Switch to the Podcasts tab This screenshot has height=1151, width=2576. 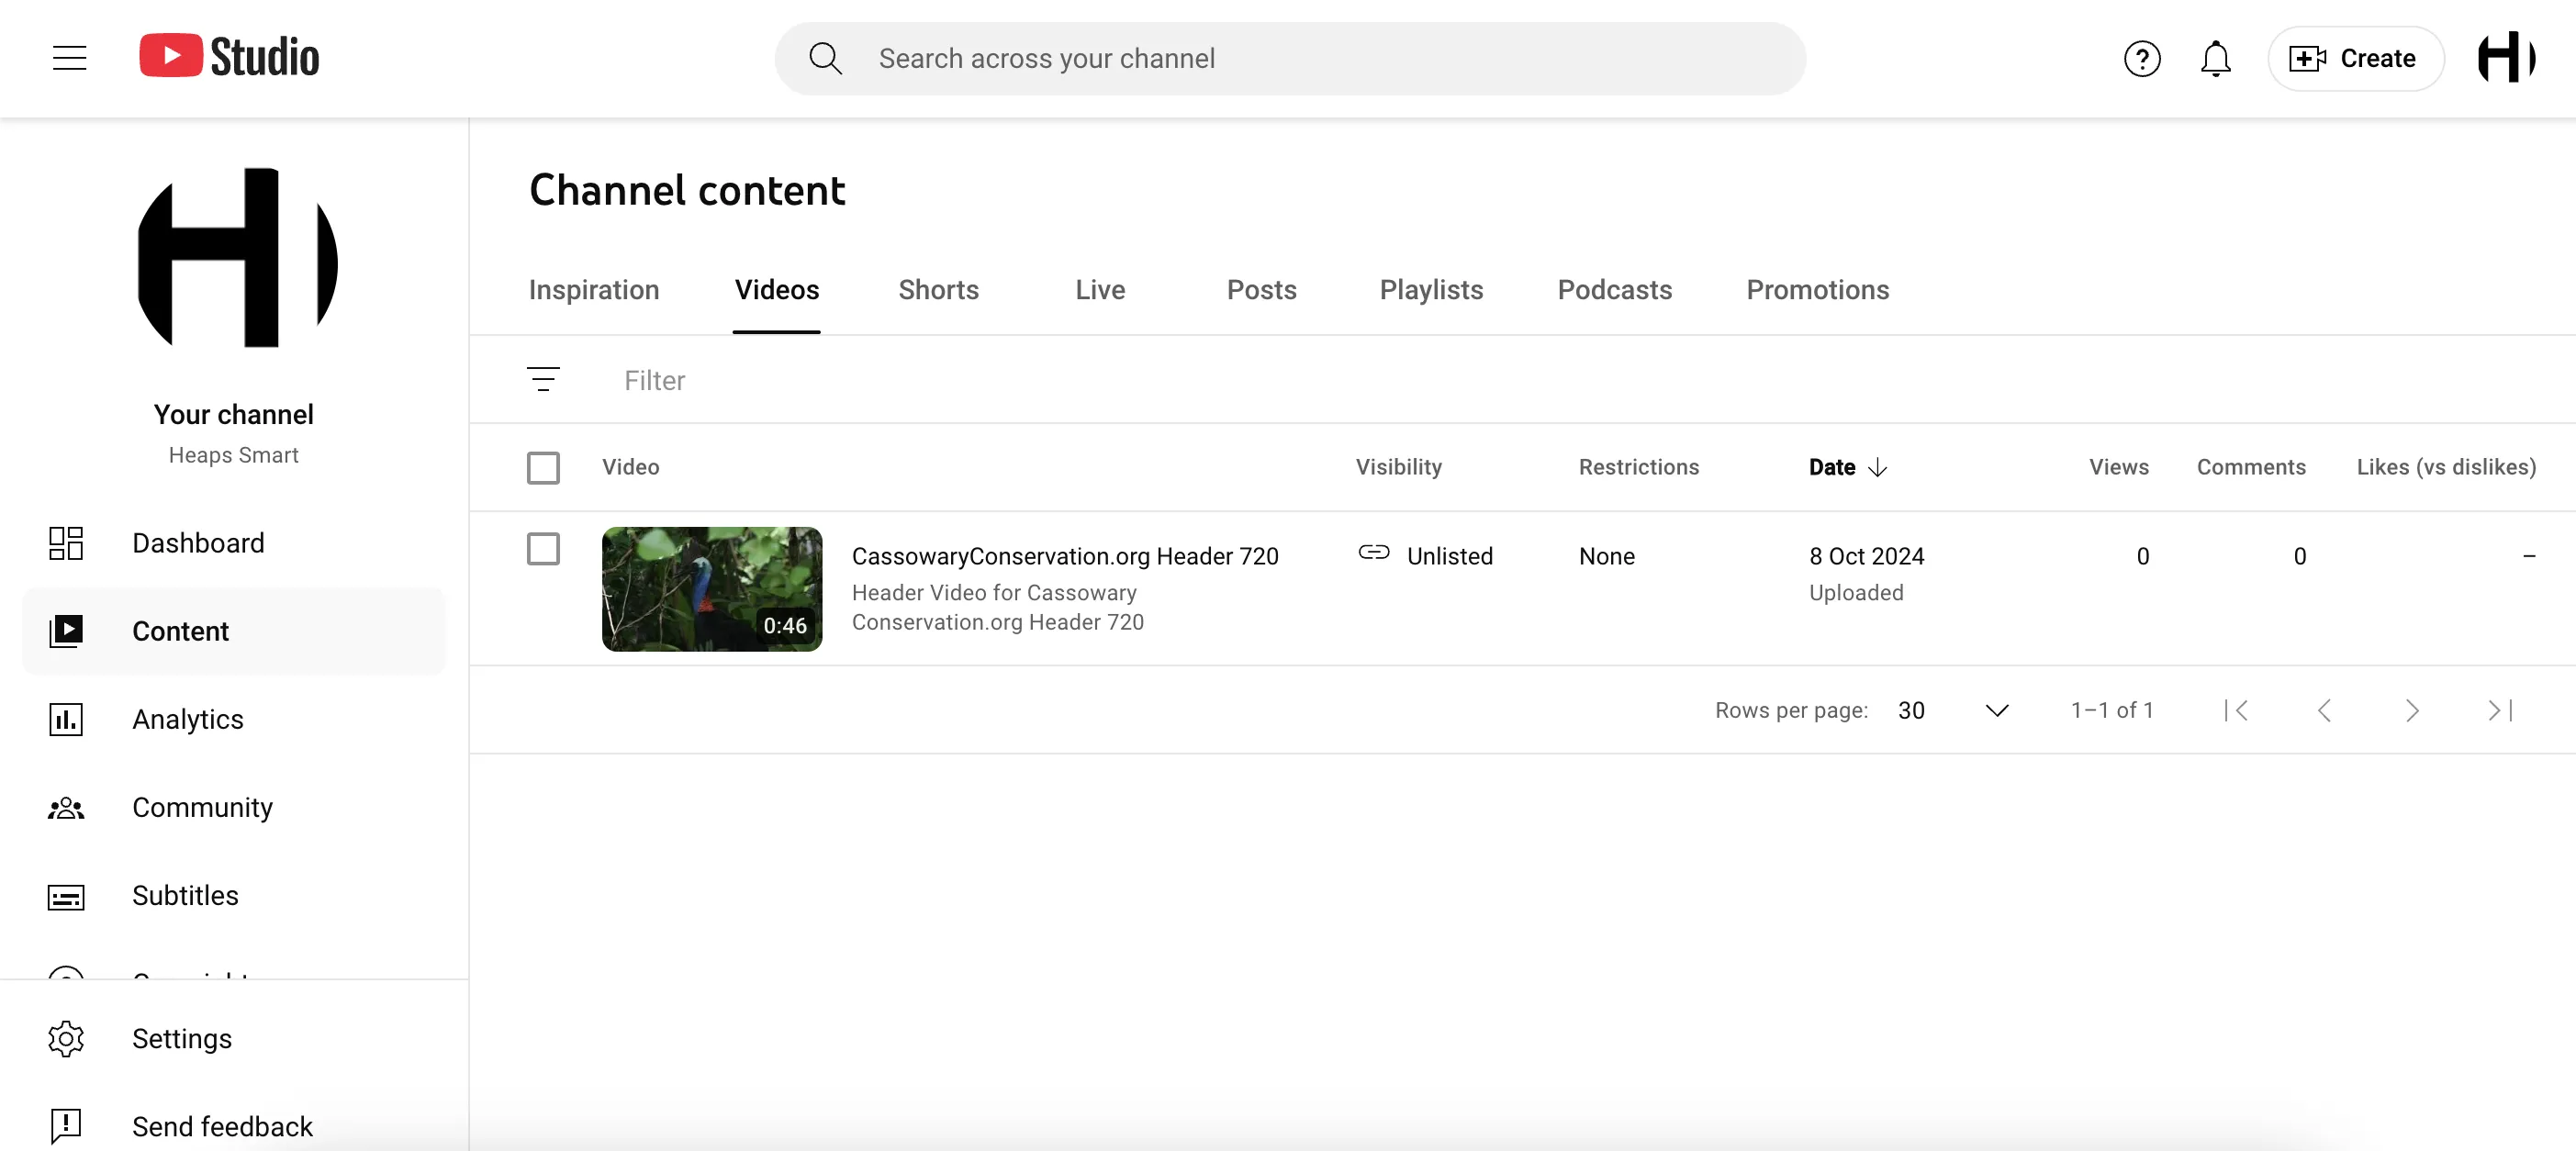(1614, 290)
